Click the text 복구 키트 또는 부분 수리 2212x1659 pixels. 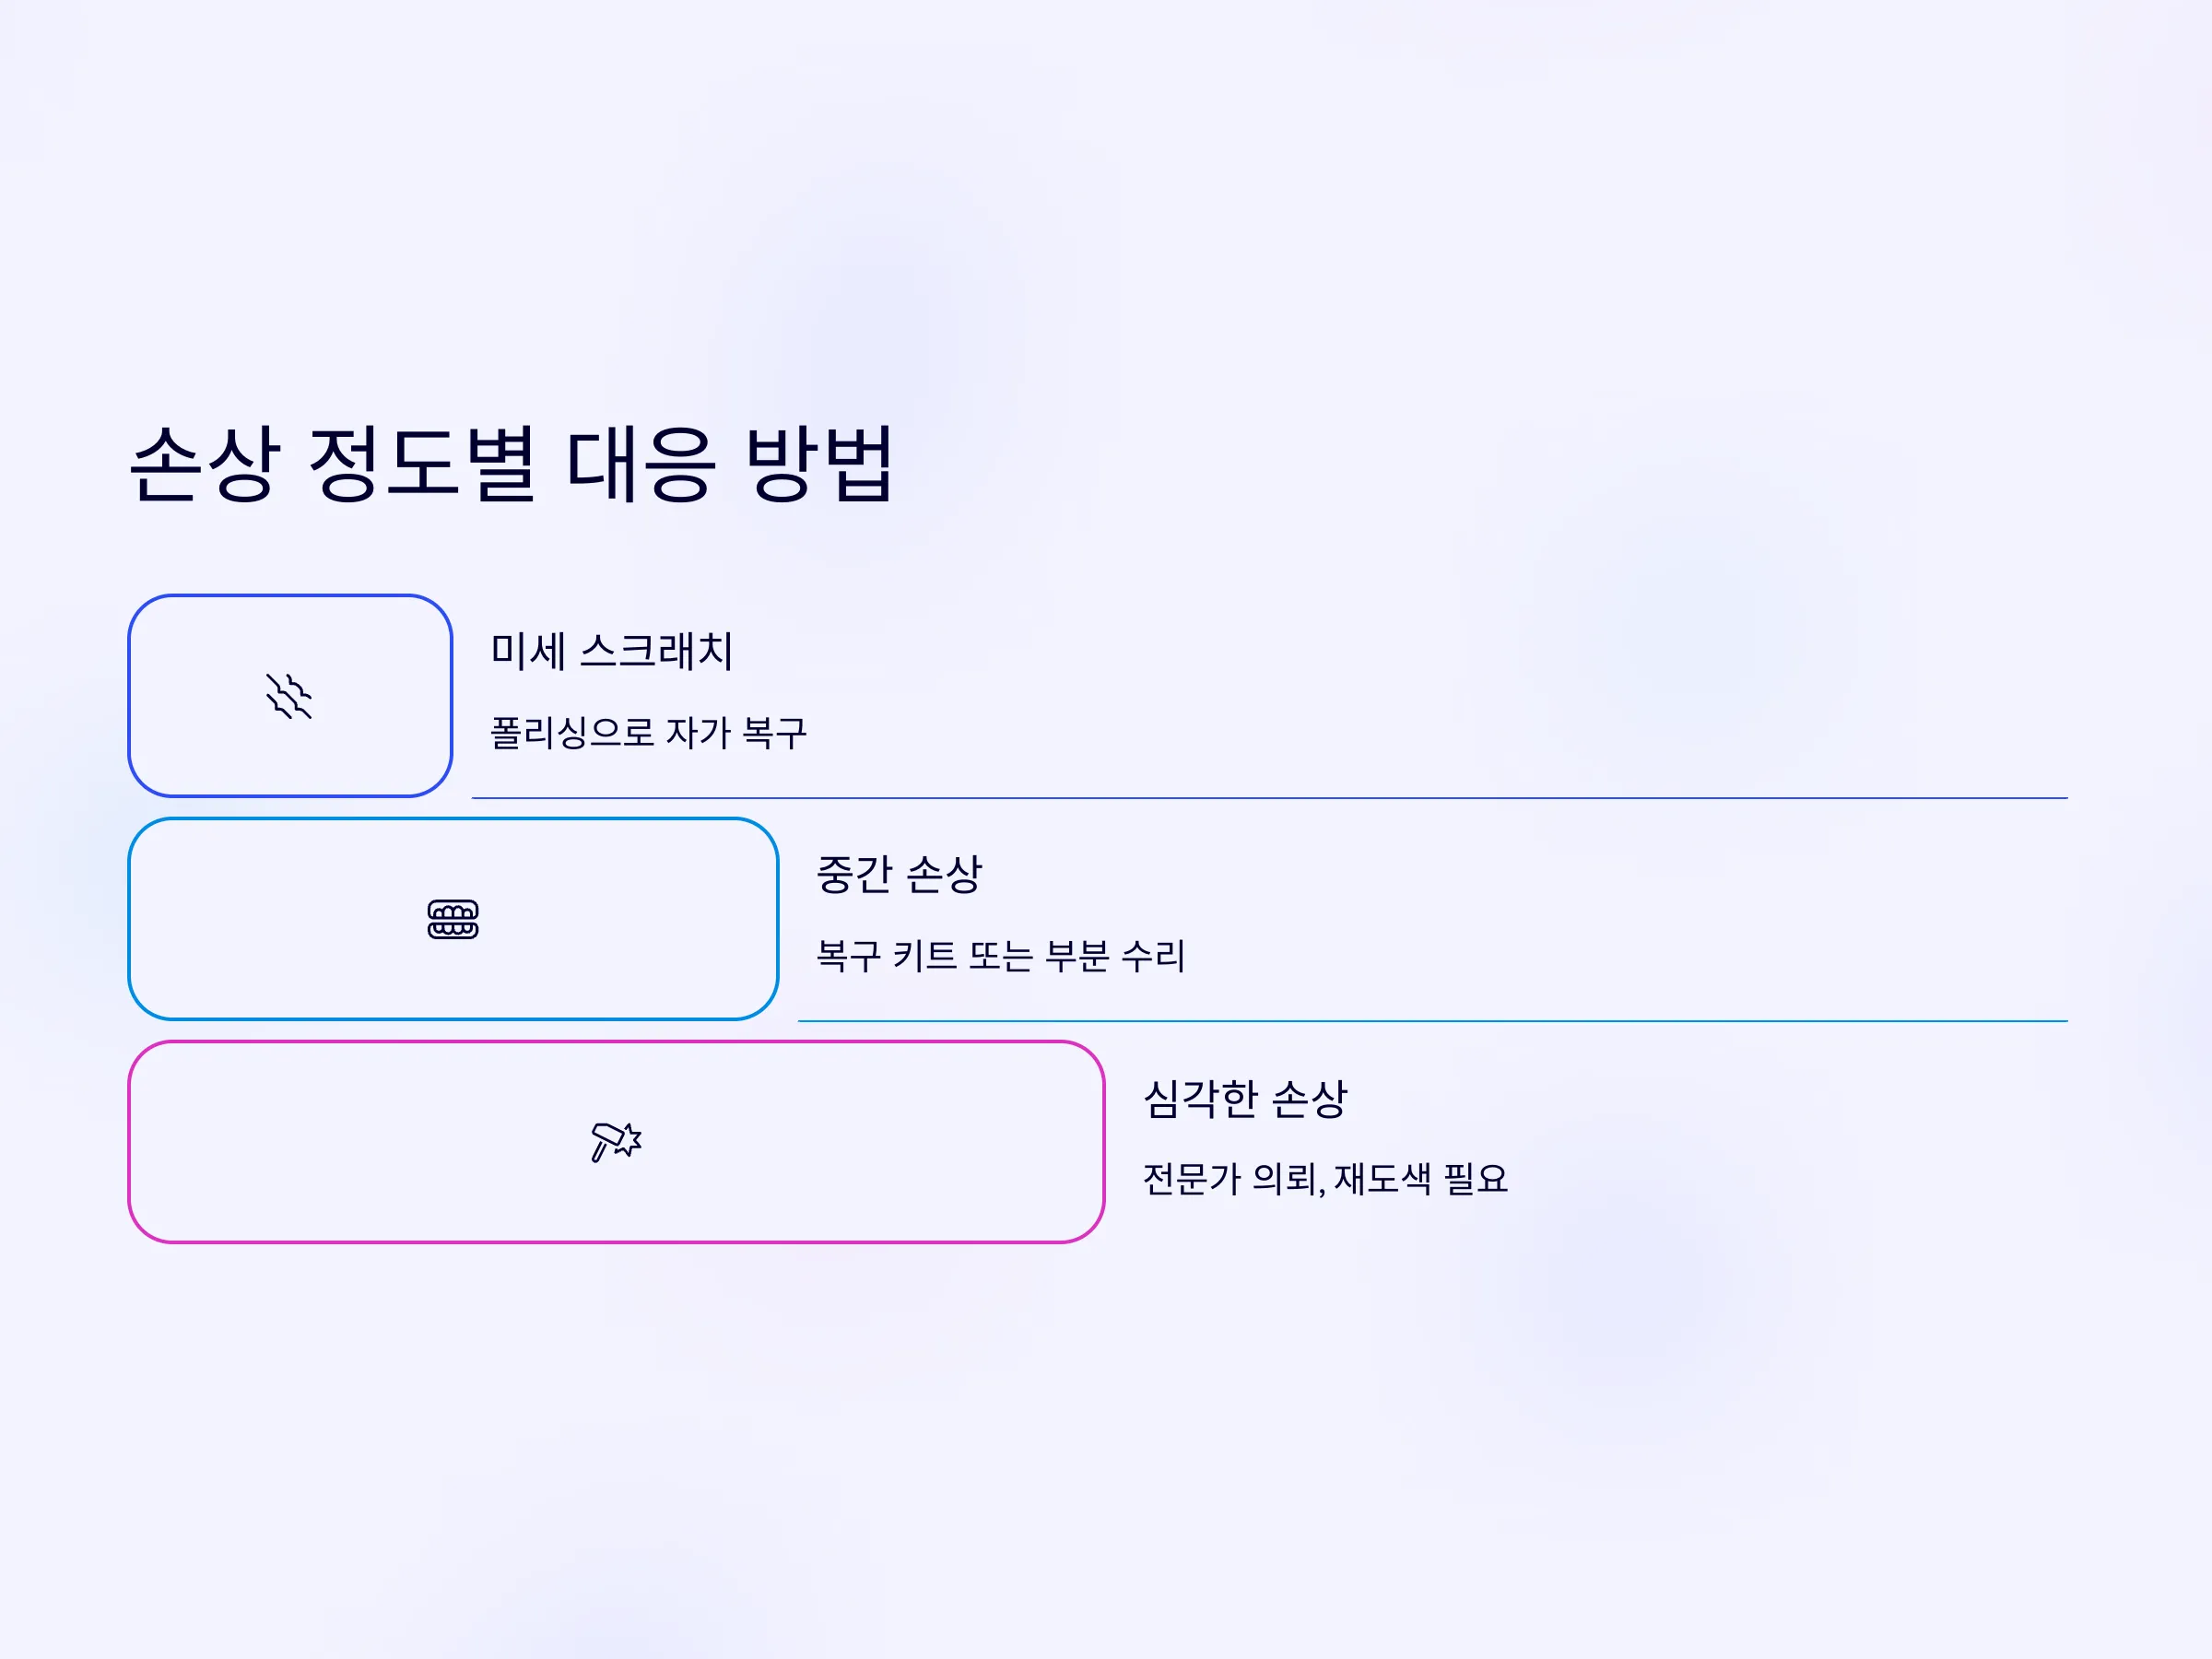click(1000, 955)
